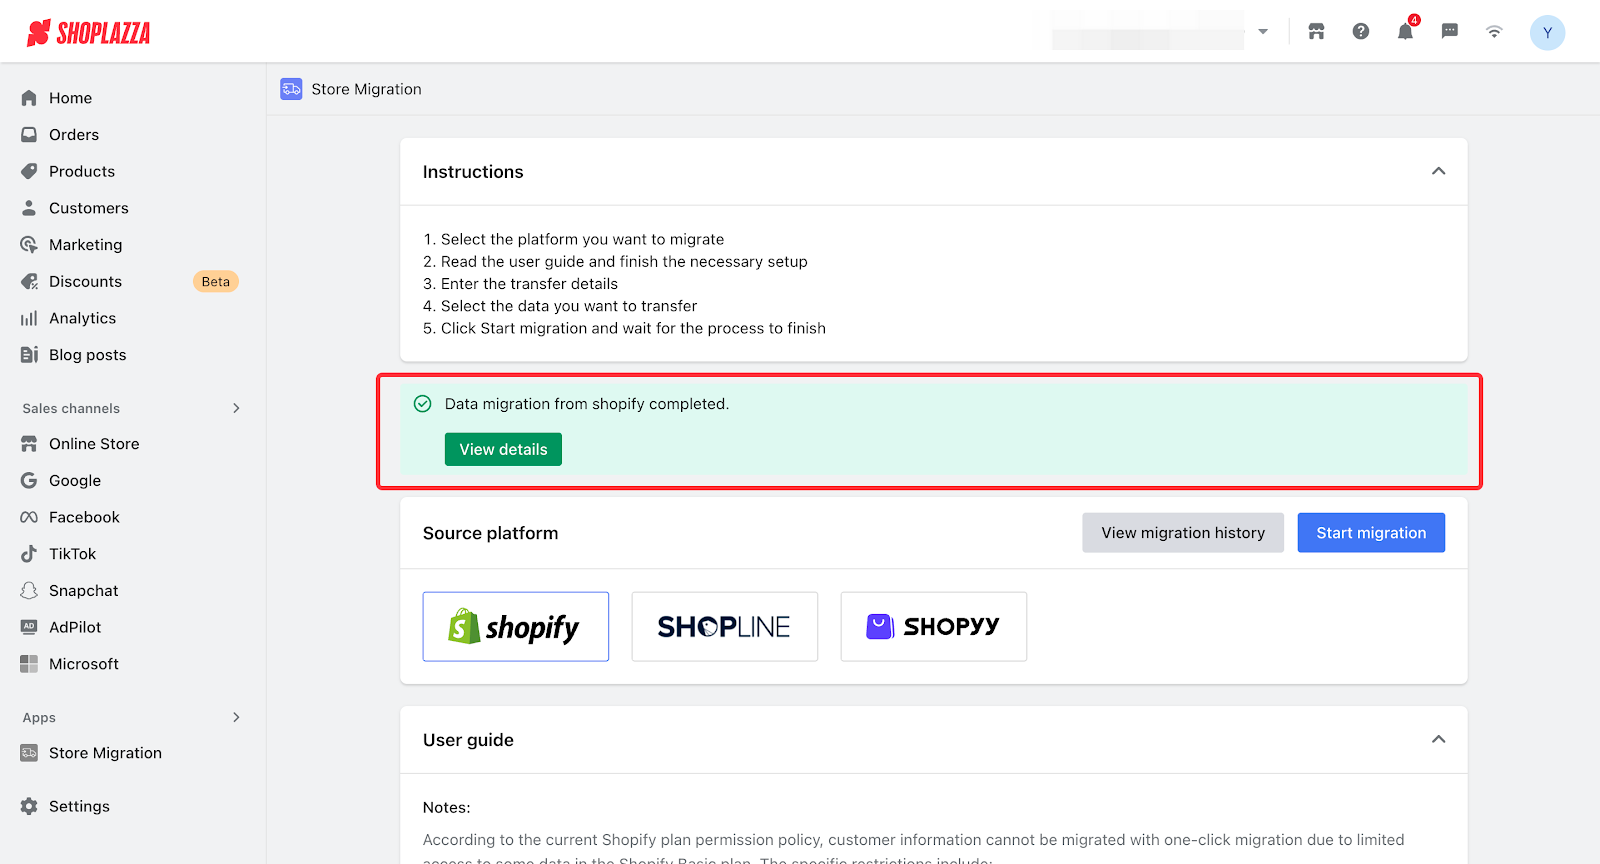
Task: Click the Wi-Fi status icon
Action: click(1494, 32)
